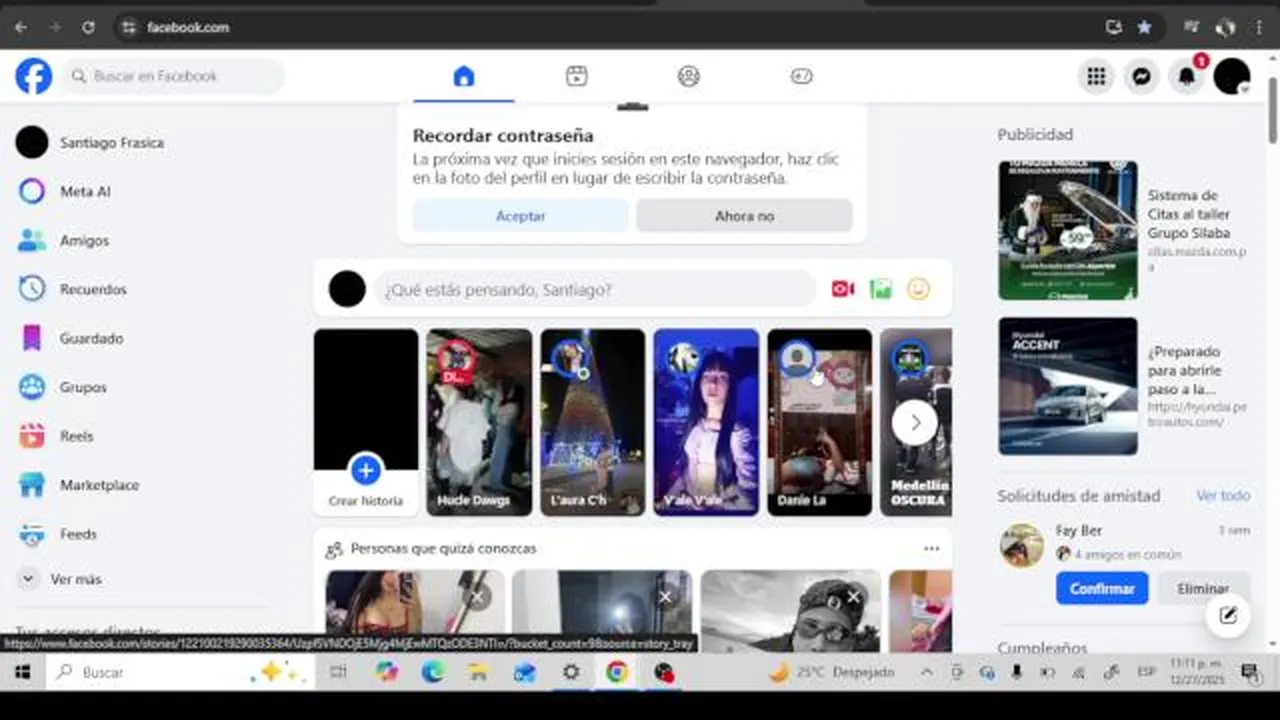Click the feeling emoji icon in composer
This screenshot has height=720, width=1280.
[918, 289]
